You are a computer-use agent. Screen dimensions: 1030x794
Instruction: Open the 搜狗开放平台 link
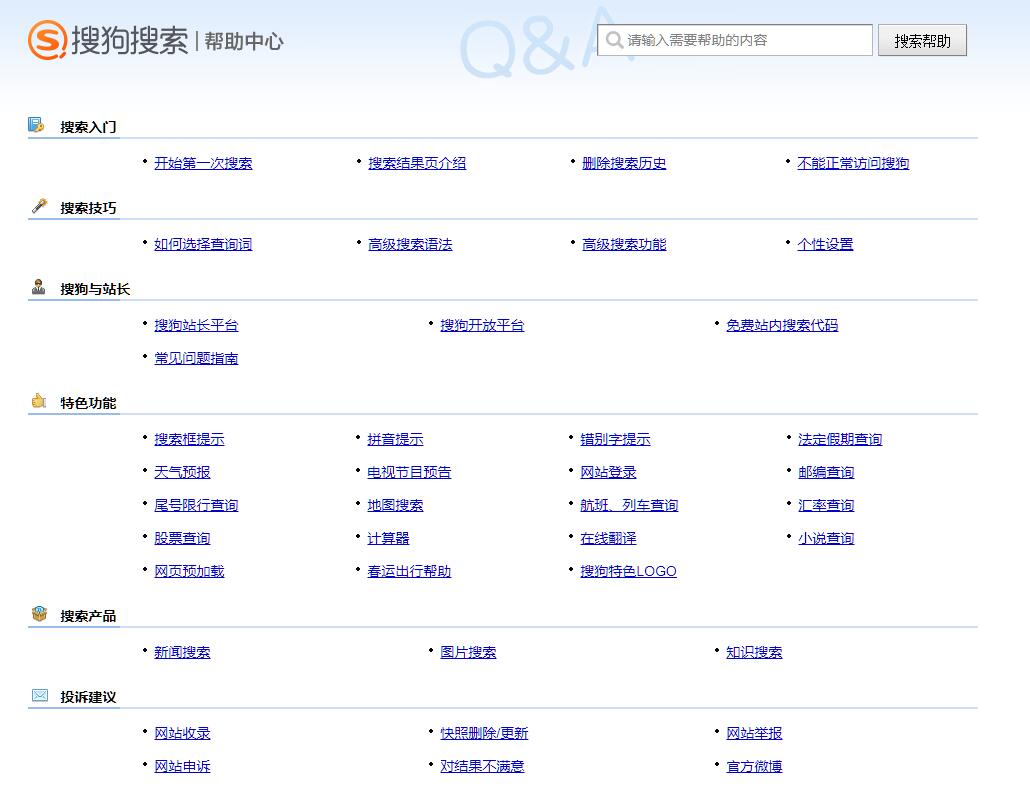pos(482,325)
